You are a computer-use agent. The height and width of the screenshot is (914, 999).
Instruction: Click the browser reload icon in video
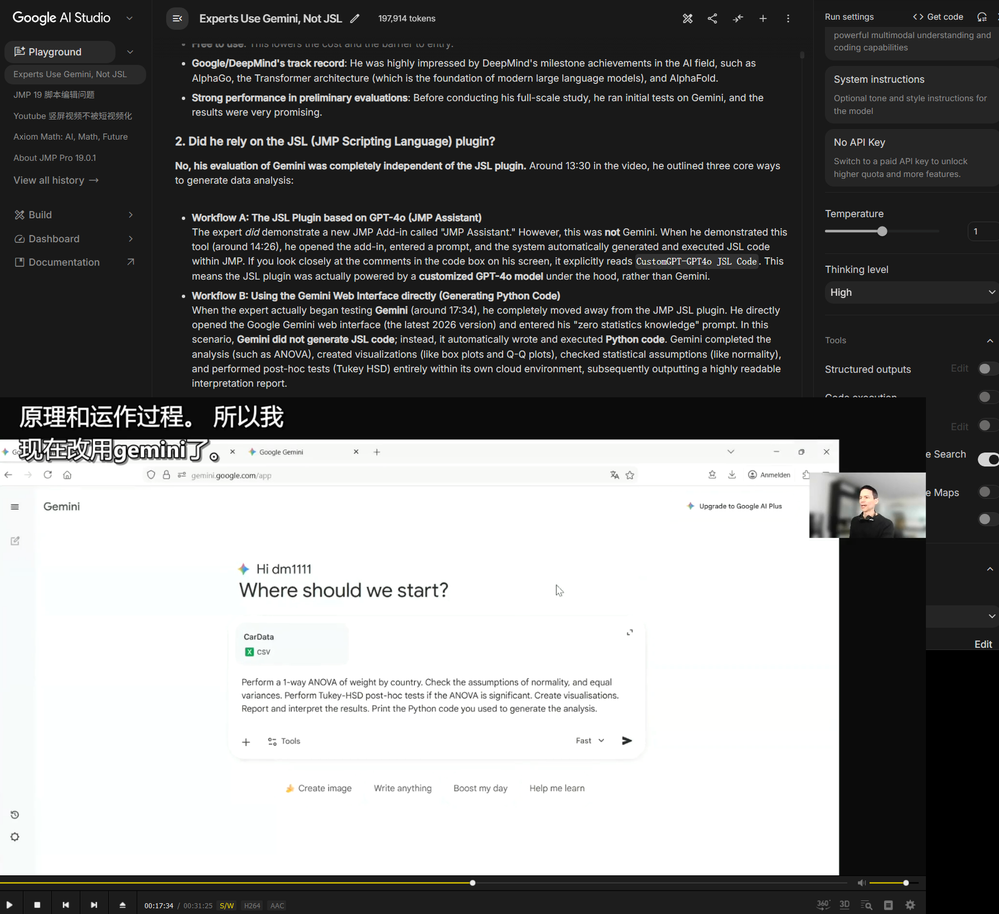point(48,475)
